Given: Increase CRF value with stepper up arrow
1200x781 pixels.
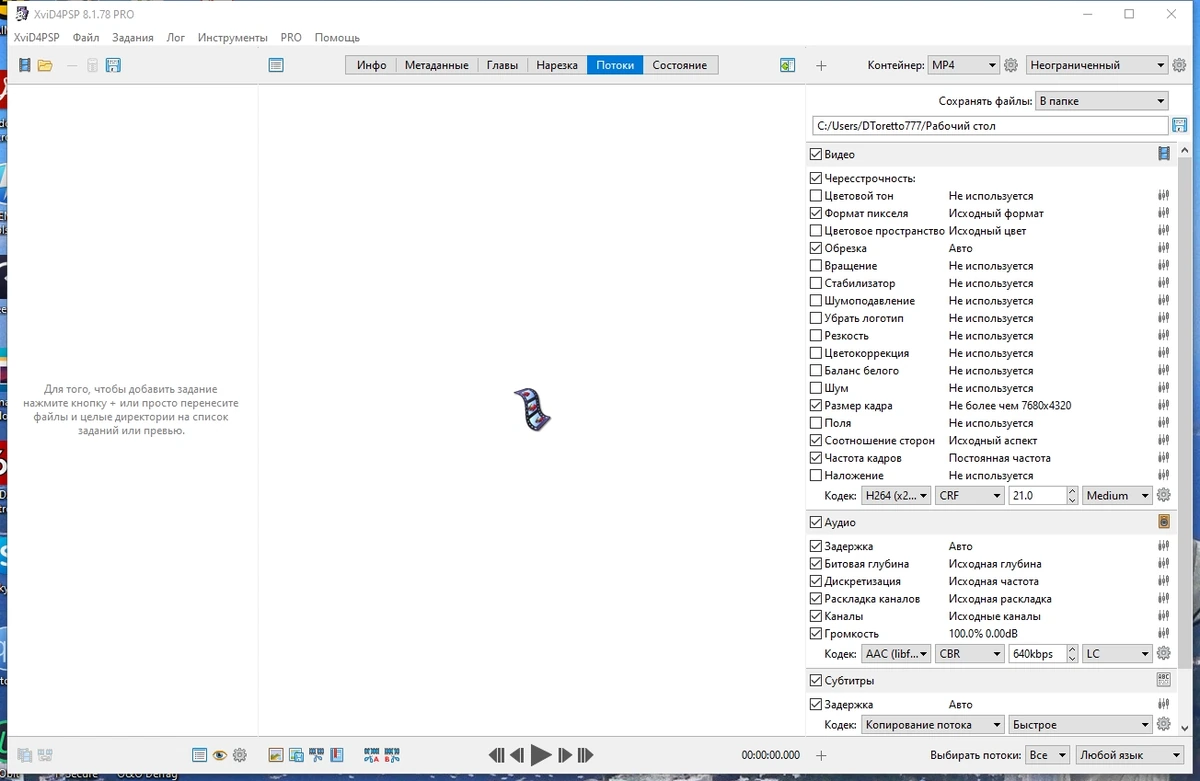Looking at the screenshot, I should coord(1072,491).
